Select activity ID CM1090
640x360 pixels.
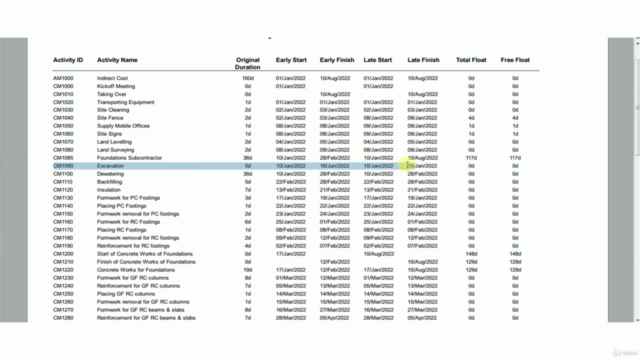coord(63,166)
